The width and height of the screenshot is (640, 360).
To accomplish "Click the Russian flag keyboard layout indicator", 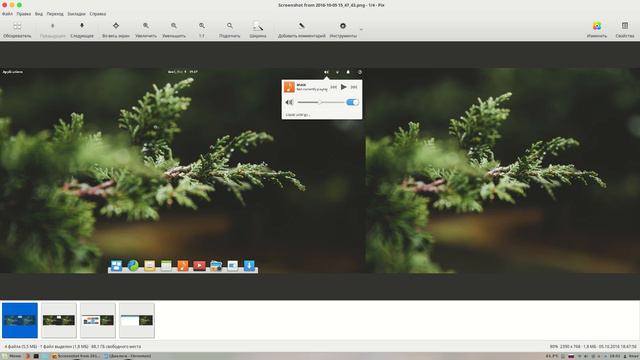I will click(x=571, y=356).
